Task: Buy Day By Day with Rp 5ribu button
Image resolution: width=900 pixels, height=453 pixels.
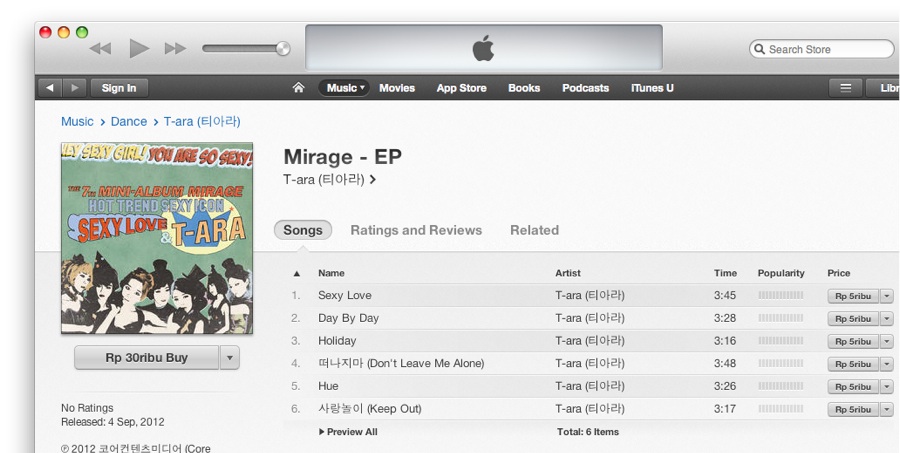Action: tap(853, 319)
